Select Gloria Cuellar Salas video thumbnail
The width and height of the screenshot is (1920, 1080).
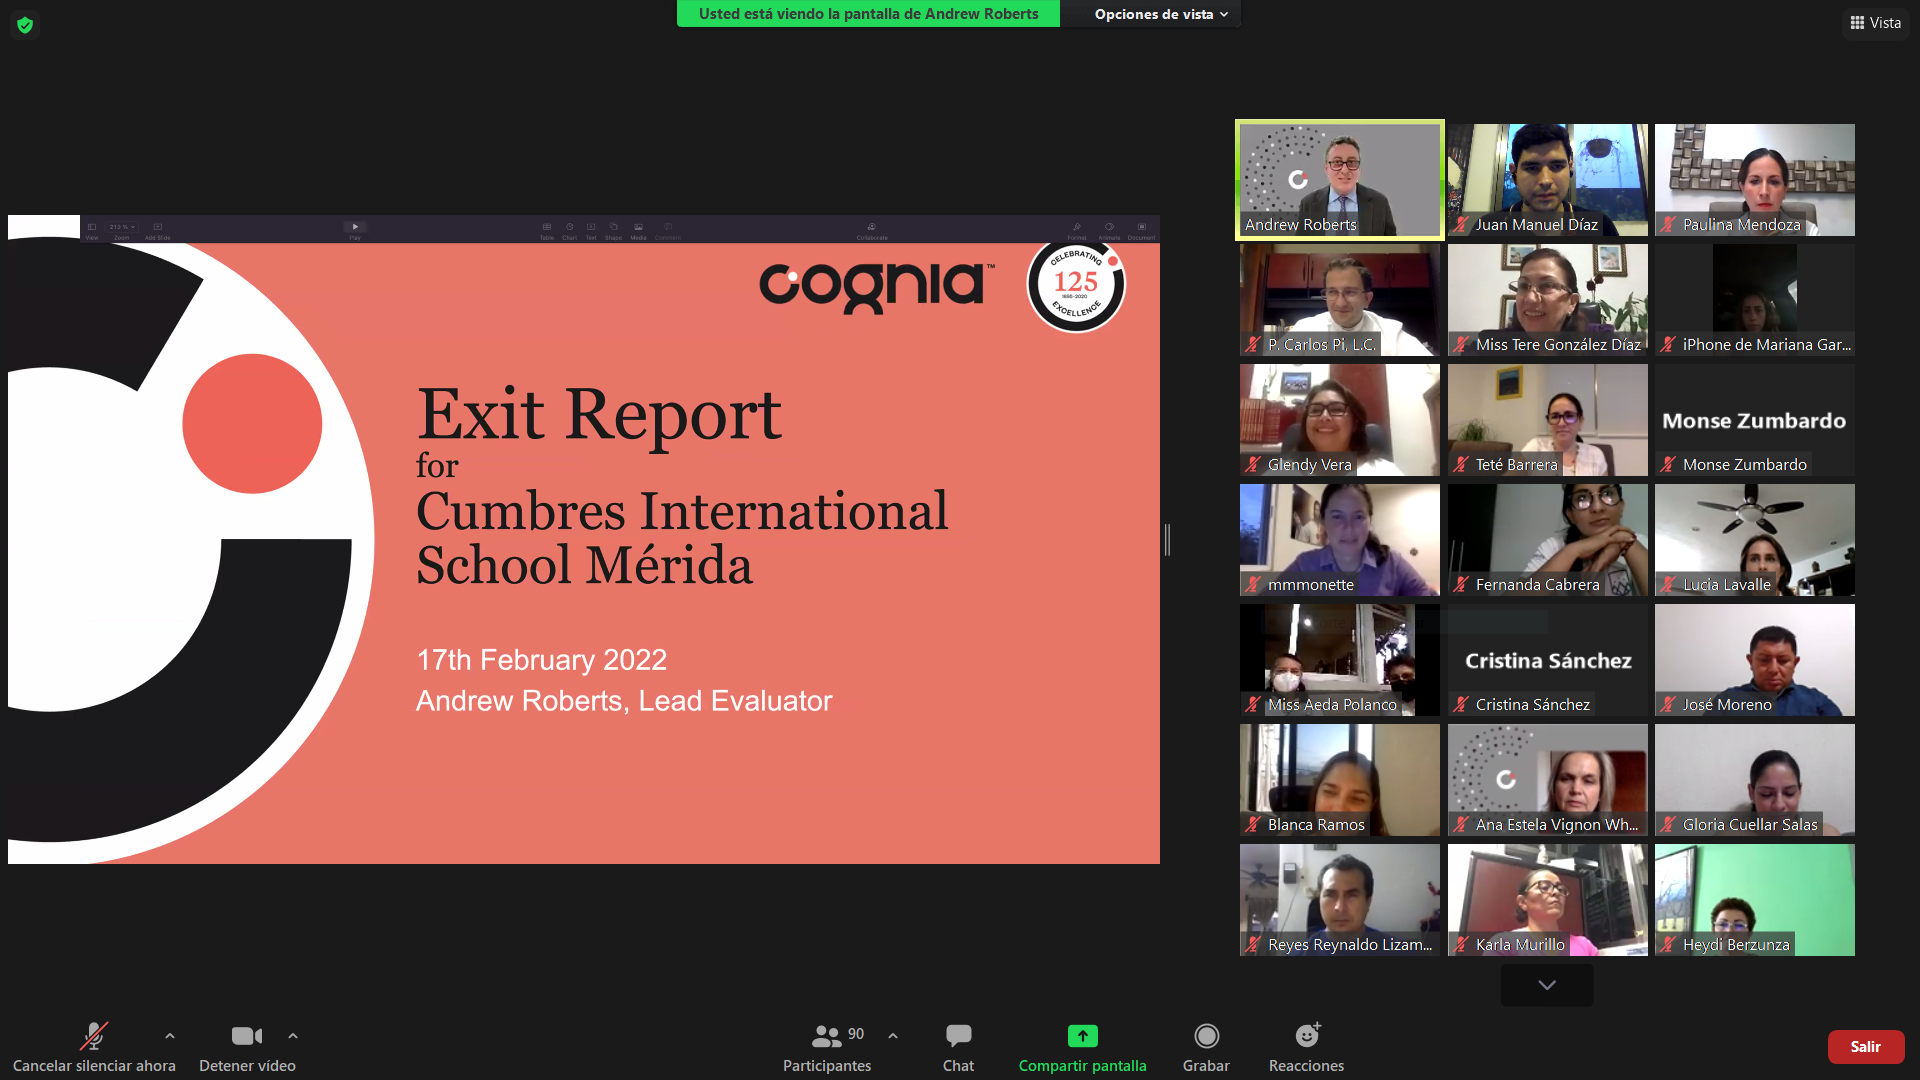(x=1755, y=780)
